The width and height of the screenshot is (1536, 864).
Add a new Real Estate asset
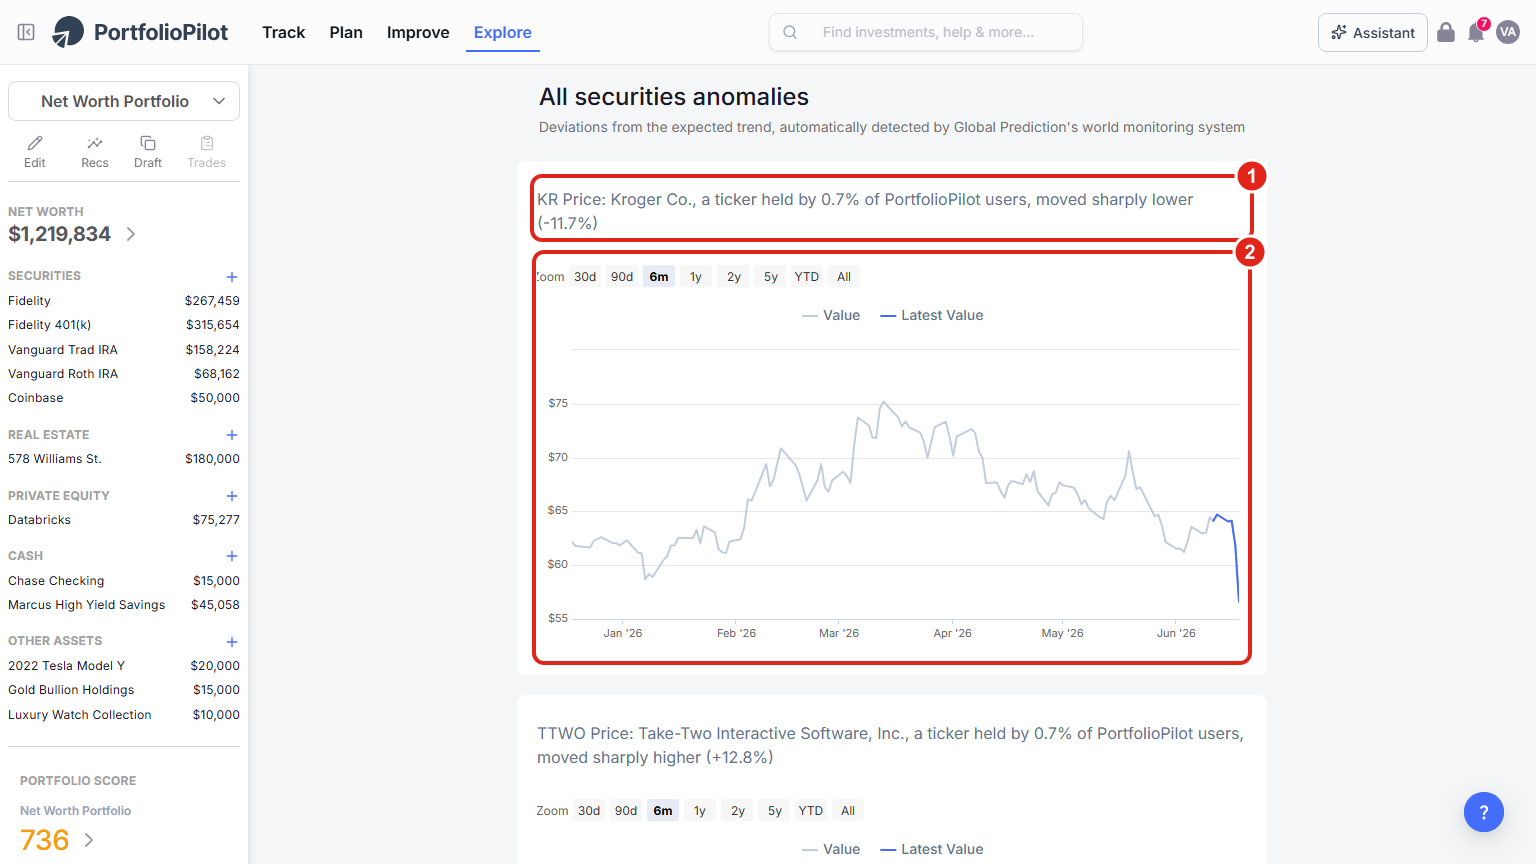pos(232,435)
